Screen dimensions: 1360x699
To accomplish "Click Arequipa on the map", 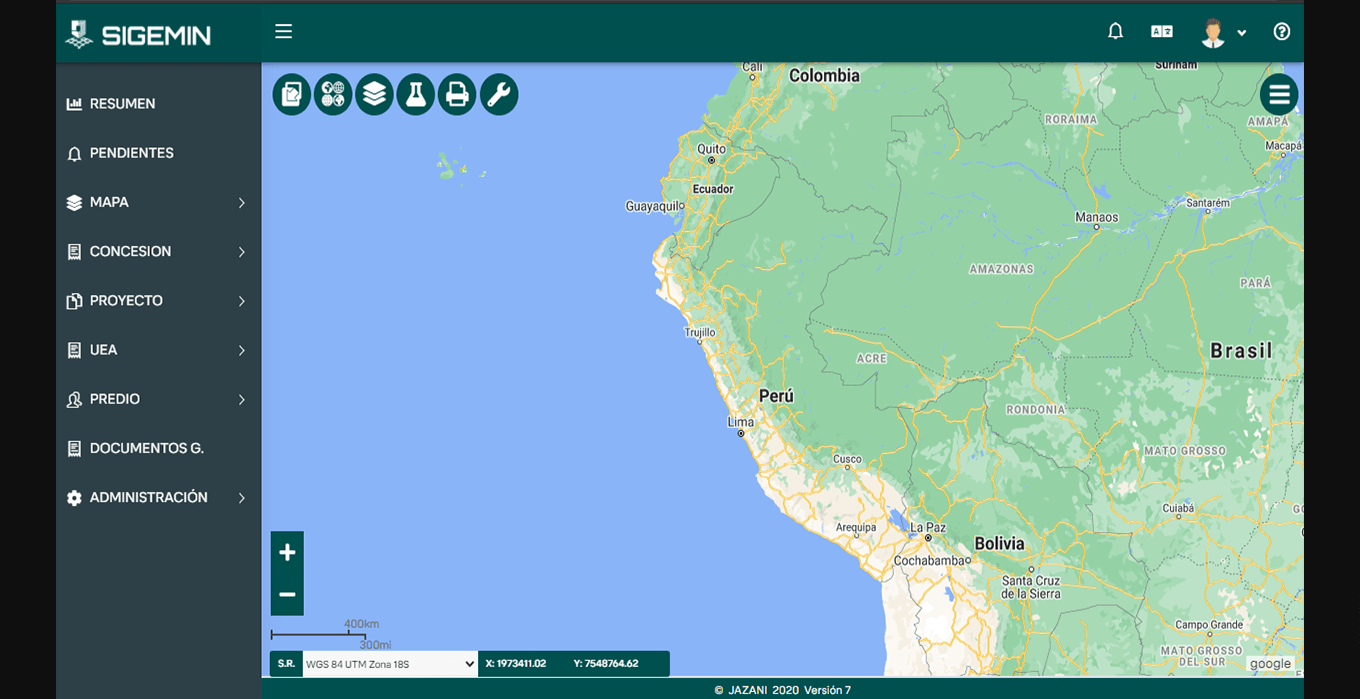I will (x=856, y=528).
